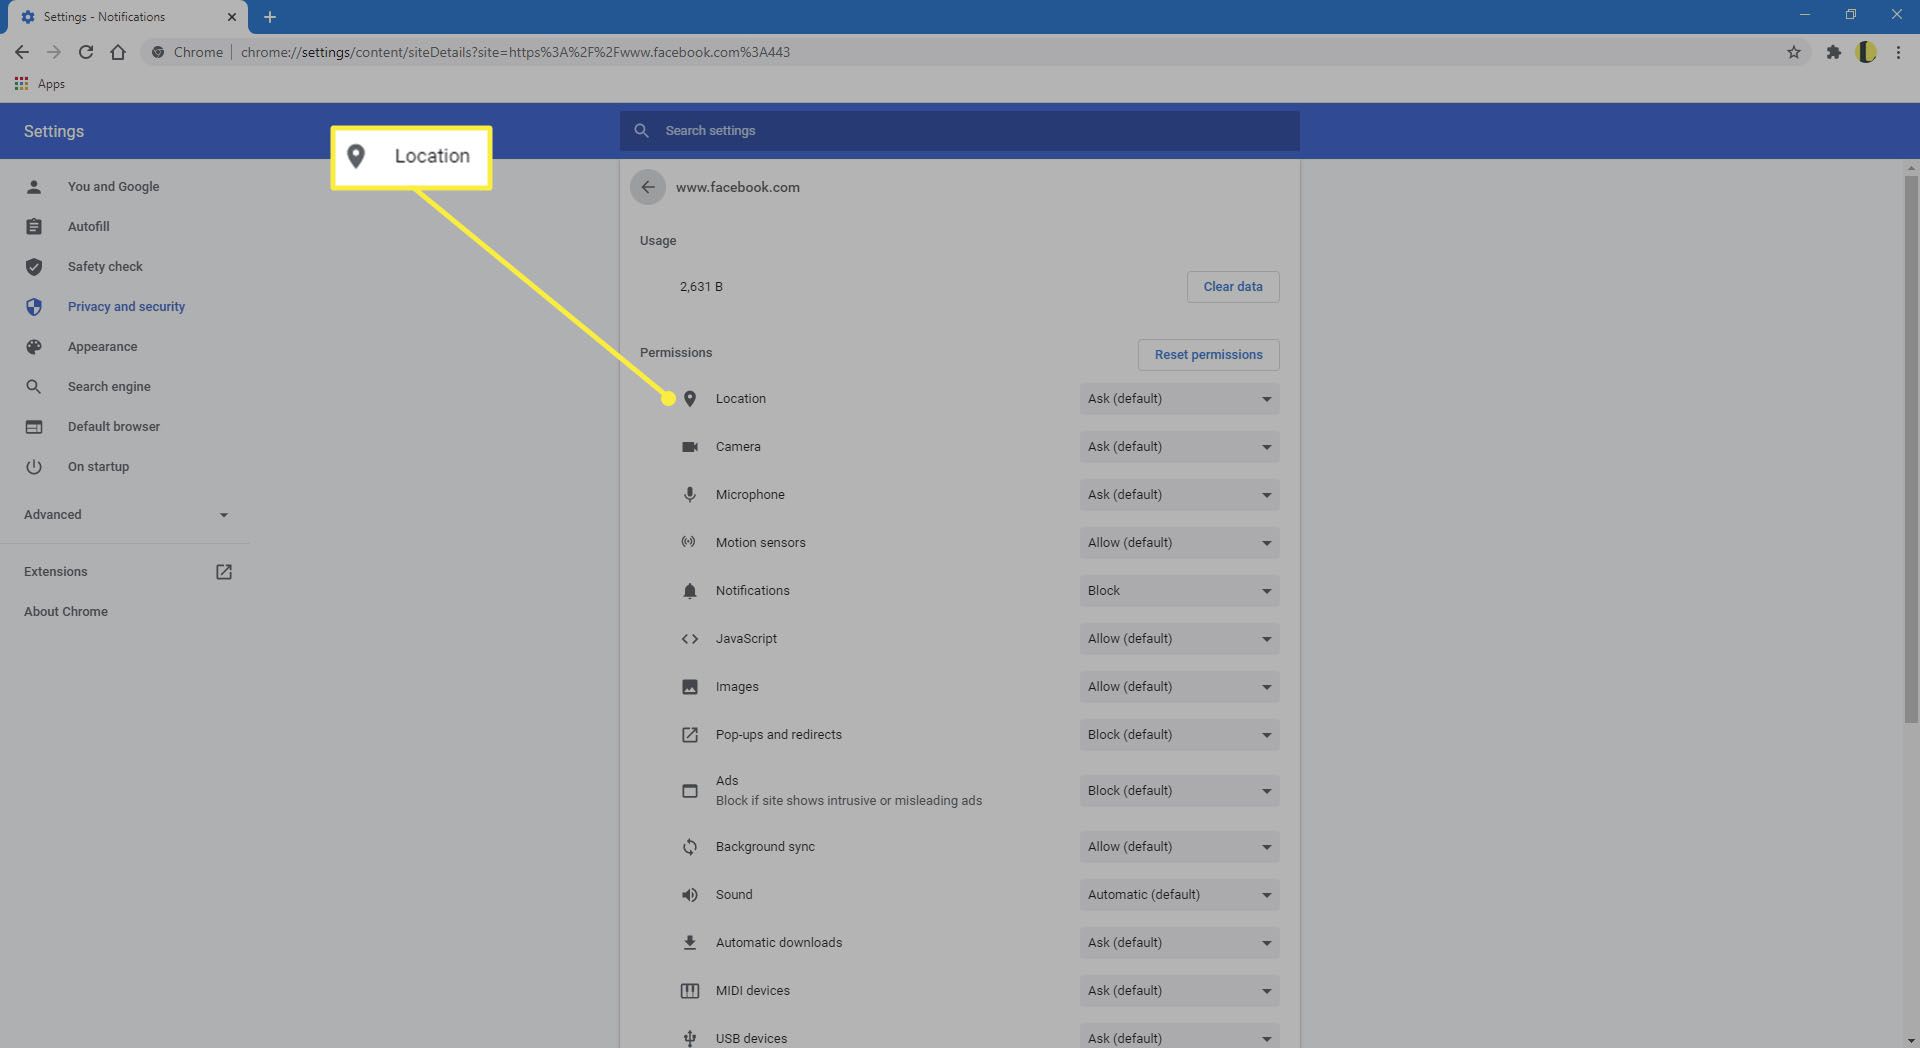Click the Notifications bell icon
This screenshot has height=1048, width=1920.
690,591
